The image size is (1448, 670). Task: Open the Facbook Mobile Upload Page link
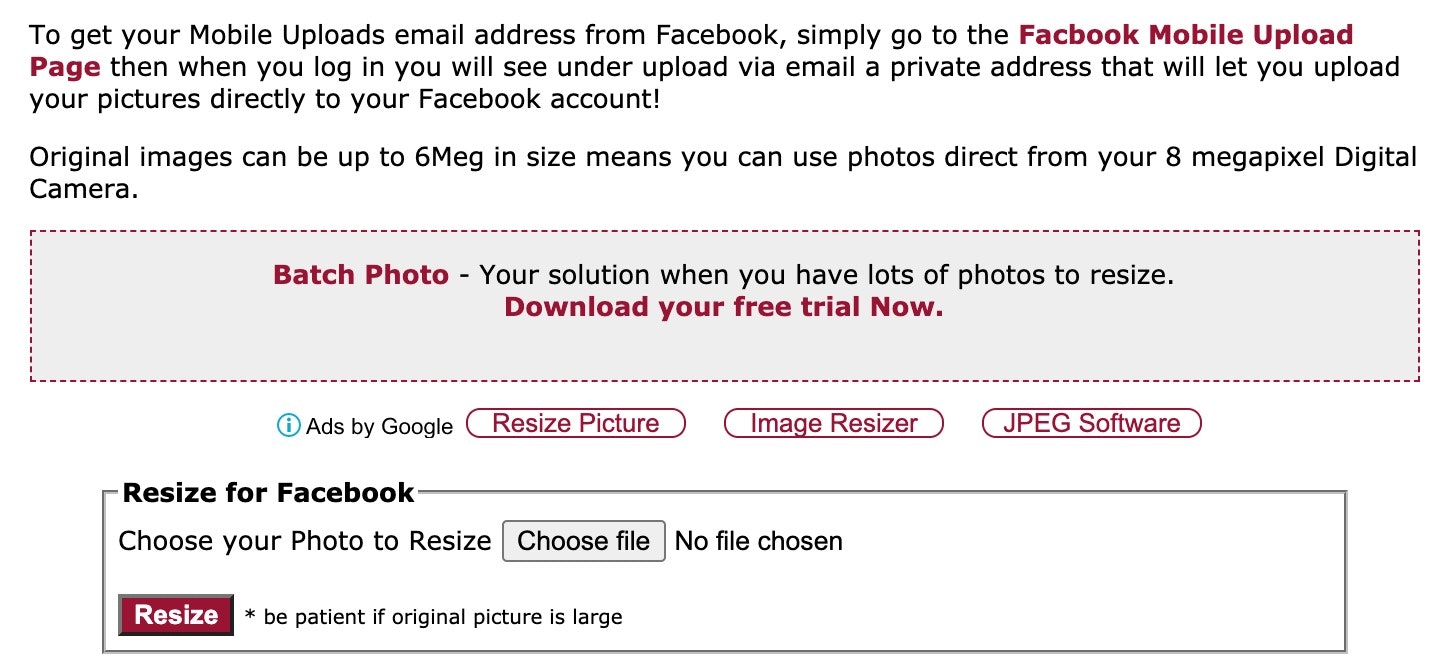point(1185,36)
